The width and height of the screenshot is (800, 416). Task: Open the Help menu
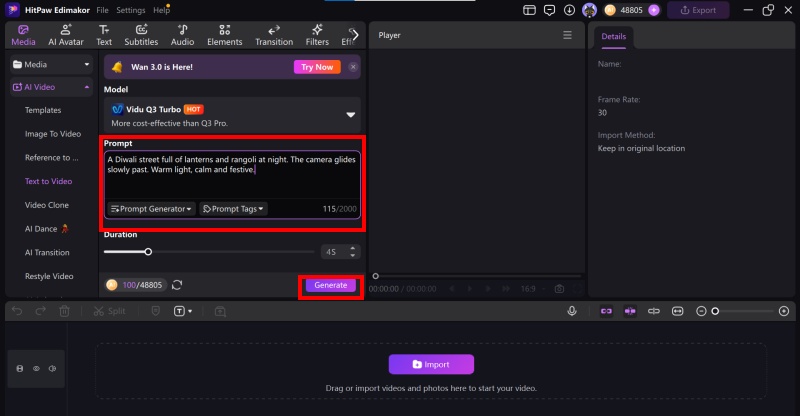pos(161,10)
